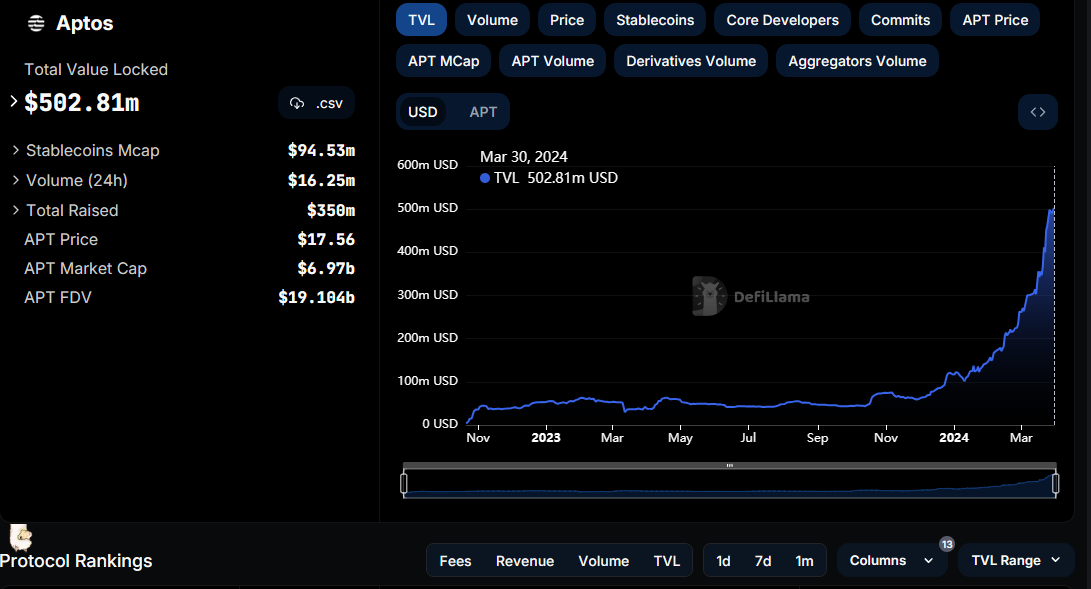1091x589 pixels.
Task: Open the TVL Range dropdown
Action: click(x=1016, y=560)
